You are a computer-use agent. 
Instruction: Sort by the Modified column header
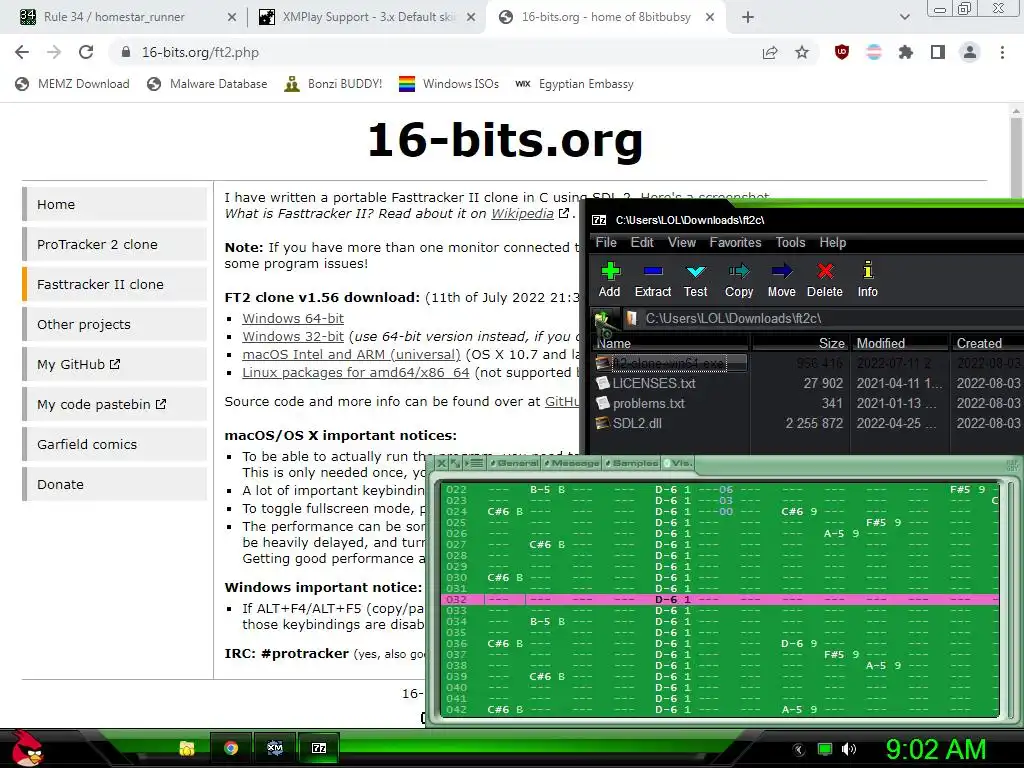(x=901, y=343)
